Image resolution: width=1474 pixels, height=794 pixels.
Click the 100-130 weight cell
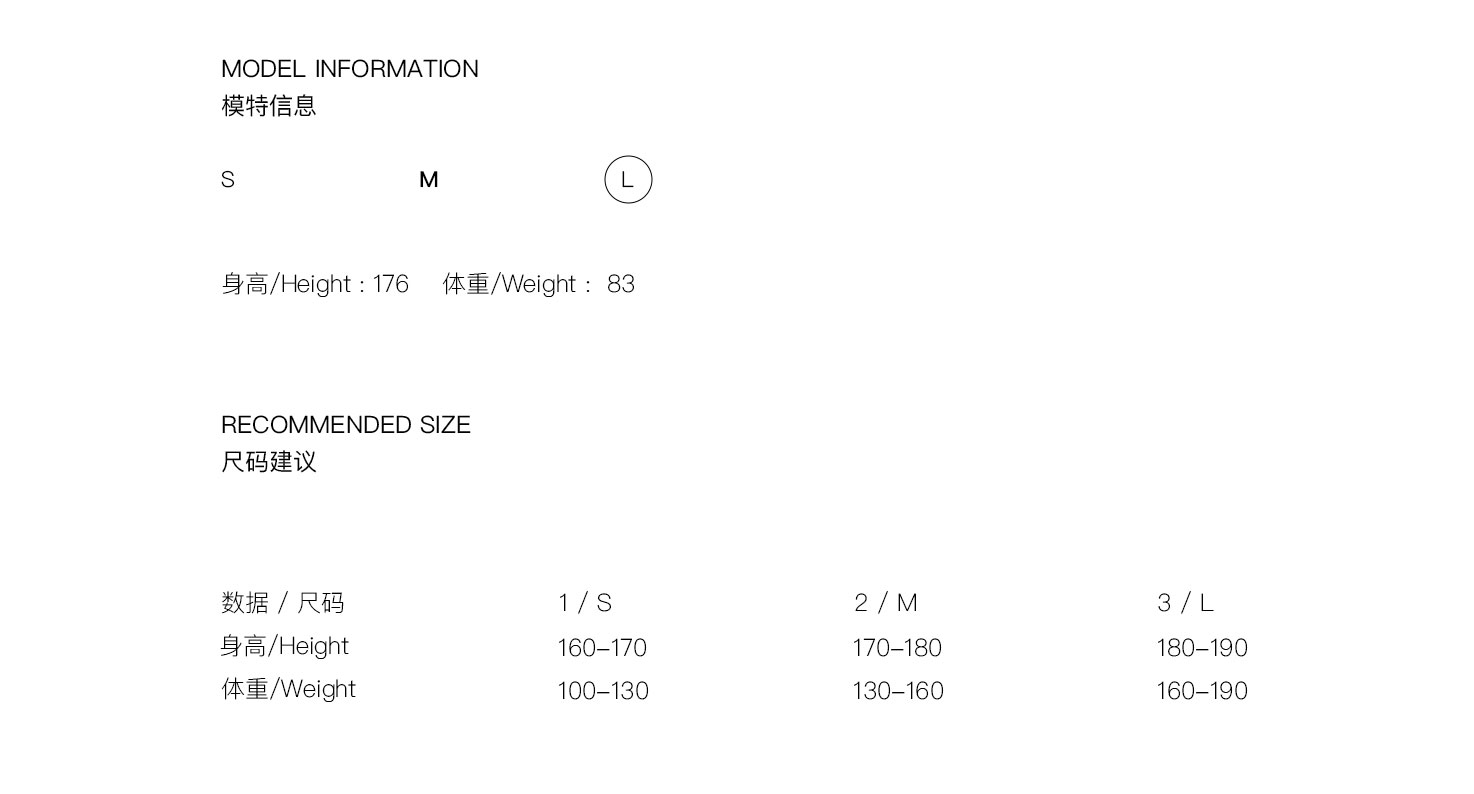[603, 691]
